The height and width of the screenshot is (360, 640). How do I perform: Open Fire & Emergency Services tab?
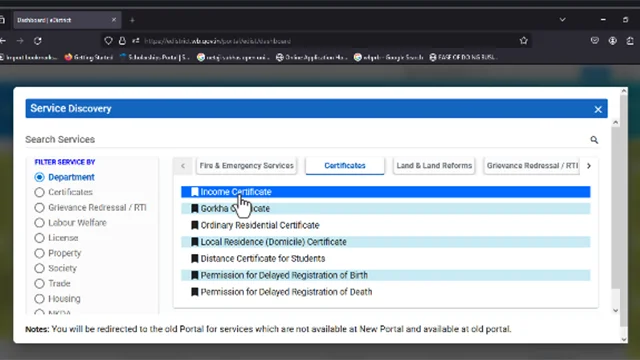pos(247,166)
